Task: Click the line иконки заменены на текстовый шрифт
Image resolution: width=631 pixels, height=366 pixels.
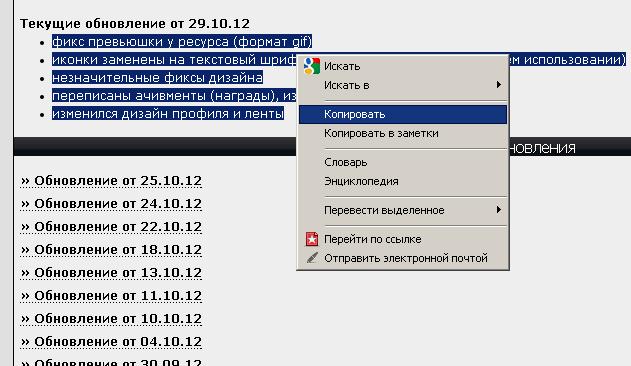Action: (174, 60)
